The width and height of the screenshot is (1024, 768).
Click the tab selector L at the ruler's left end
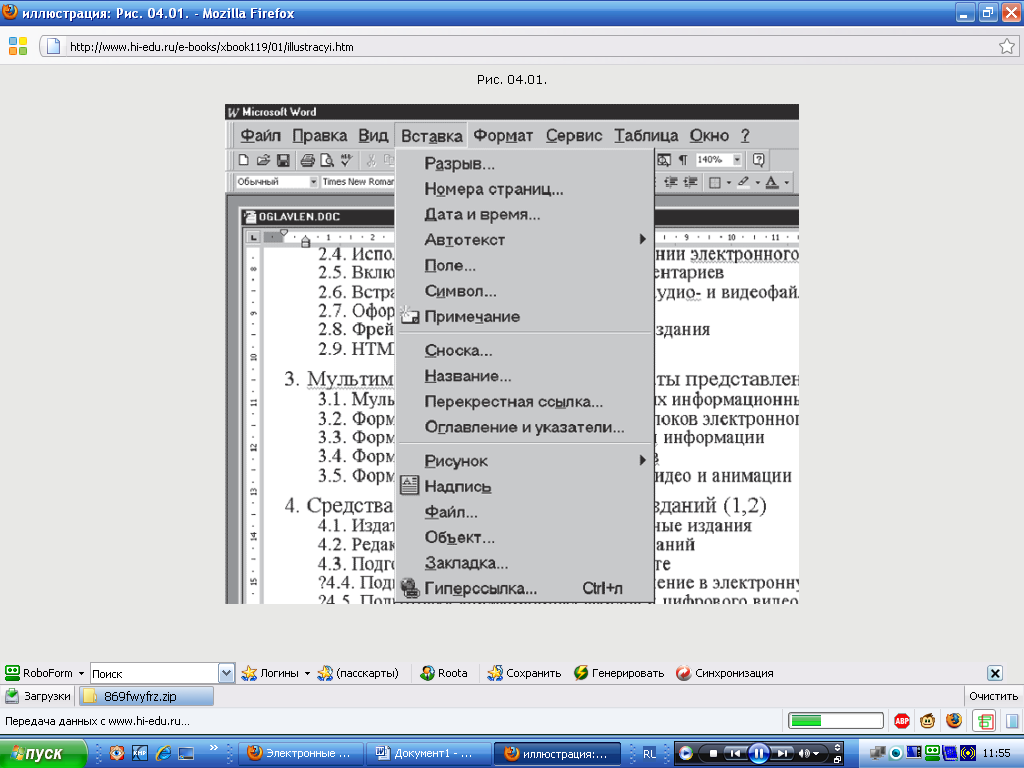click(x=254, y=237)
